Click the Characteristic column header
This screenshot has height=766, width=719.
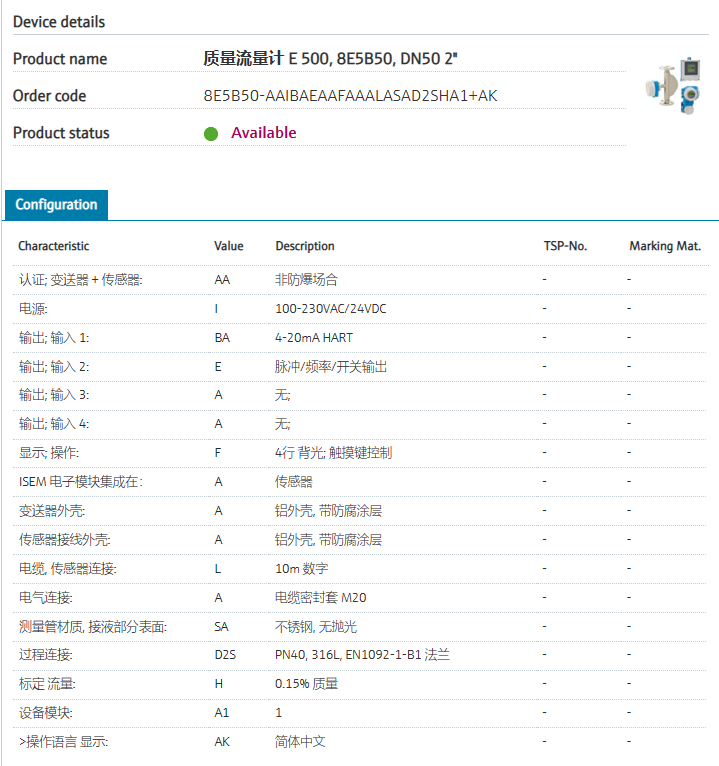pos(53,246)
